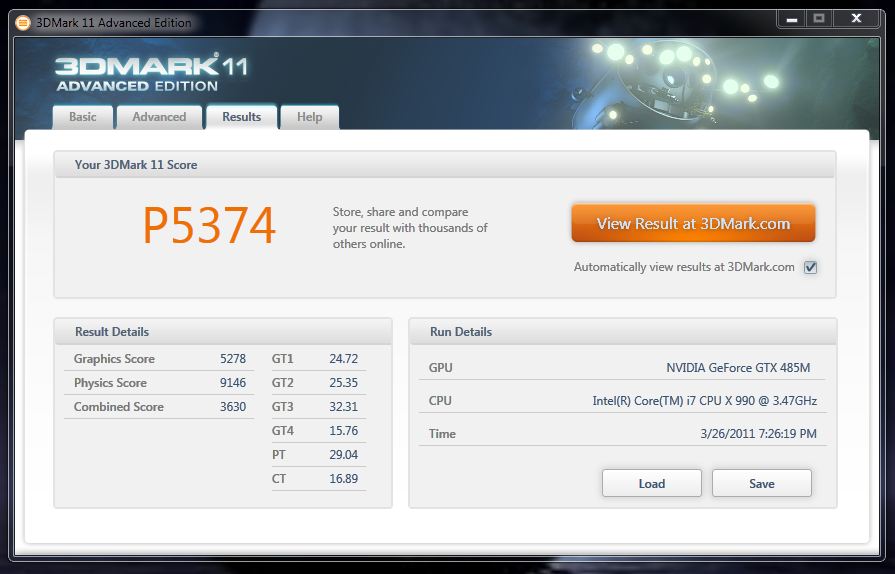Click the 3DMark 11 Advanced Edition logo

151,72
